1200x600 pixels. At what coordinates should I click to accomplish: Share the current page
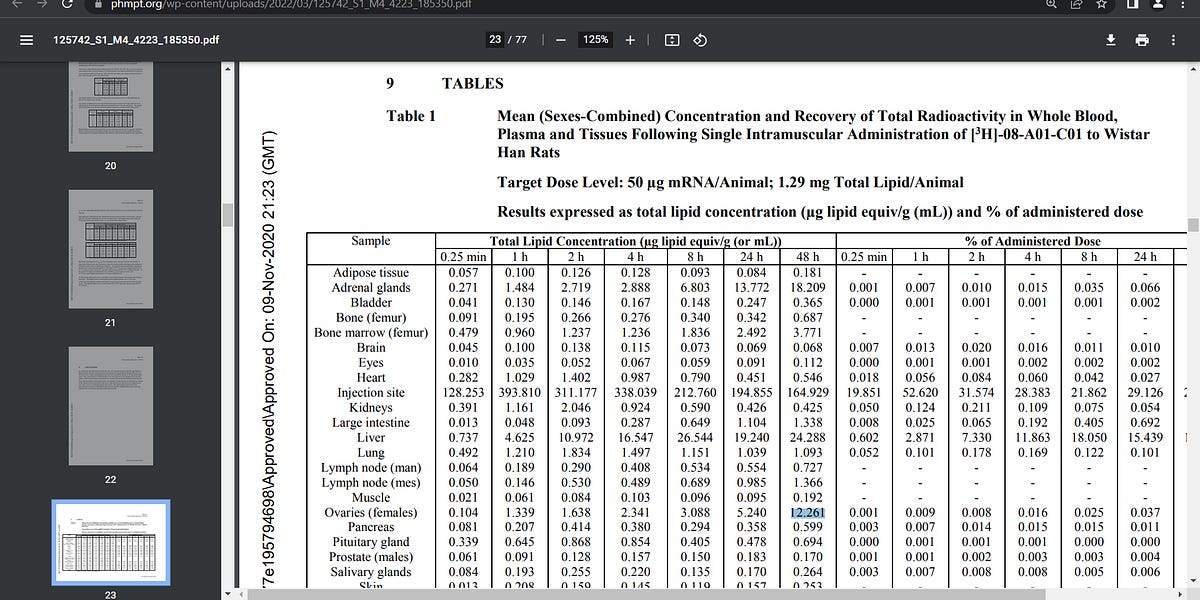[x=1077, y=11]
